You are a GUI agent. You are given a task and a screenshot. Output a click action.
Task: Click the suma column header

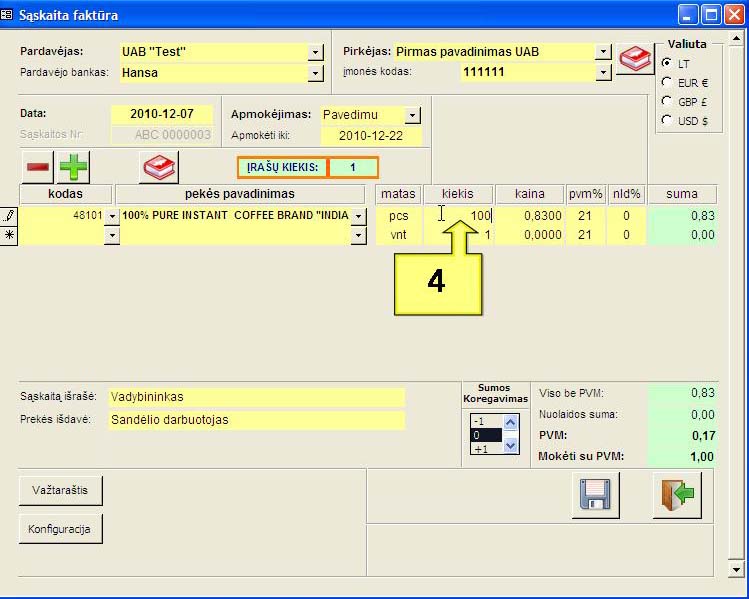(x=682, y=194)
